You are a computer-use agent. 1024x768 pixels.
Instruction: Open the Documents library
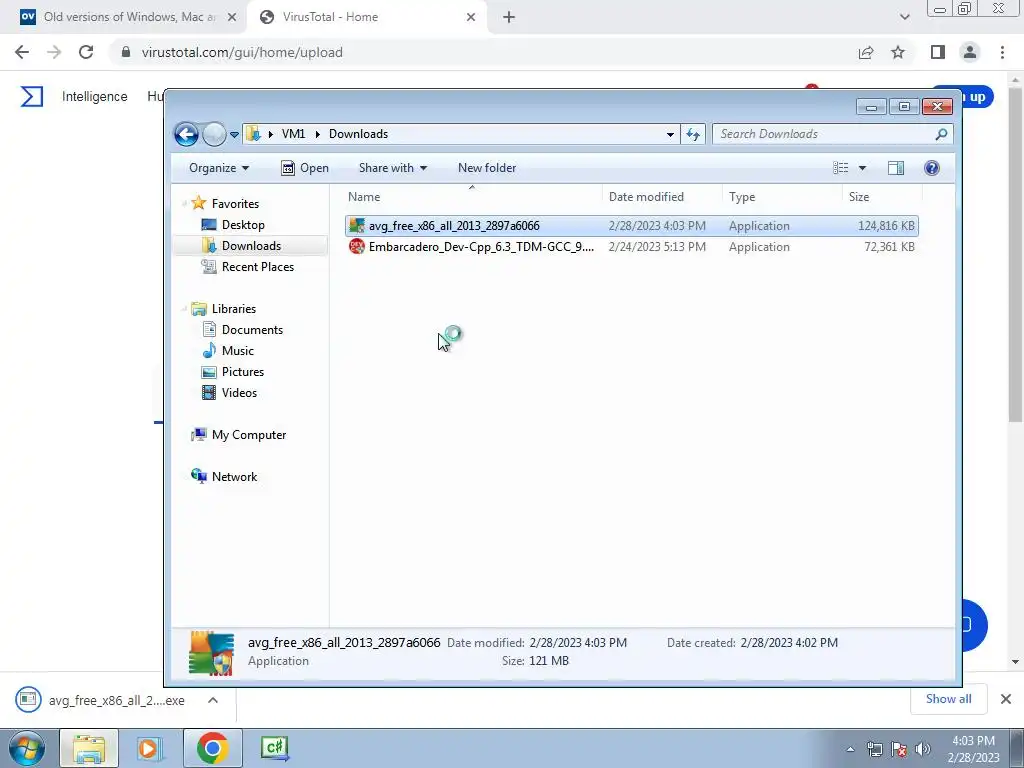pos(252,330)
